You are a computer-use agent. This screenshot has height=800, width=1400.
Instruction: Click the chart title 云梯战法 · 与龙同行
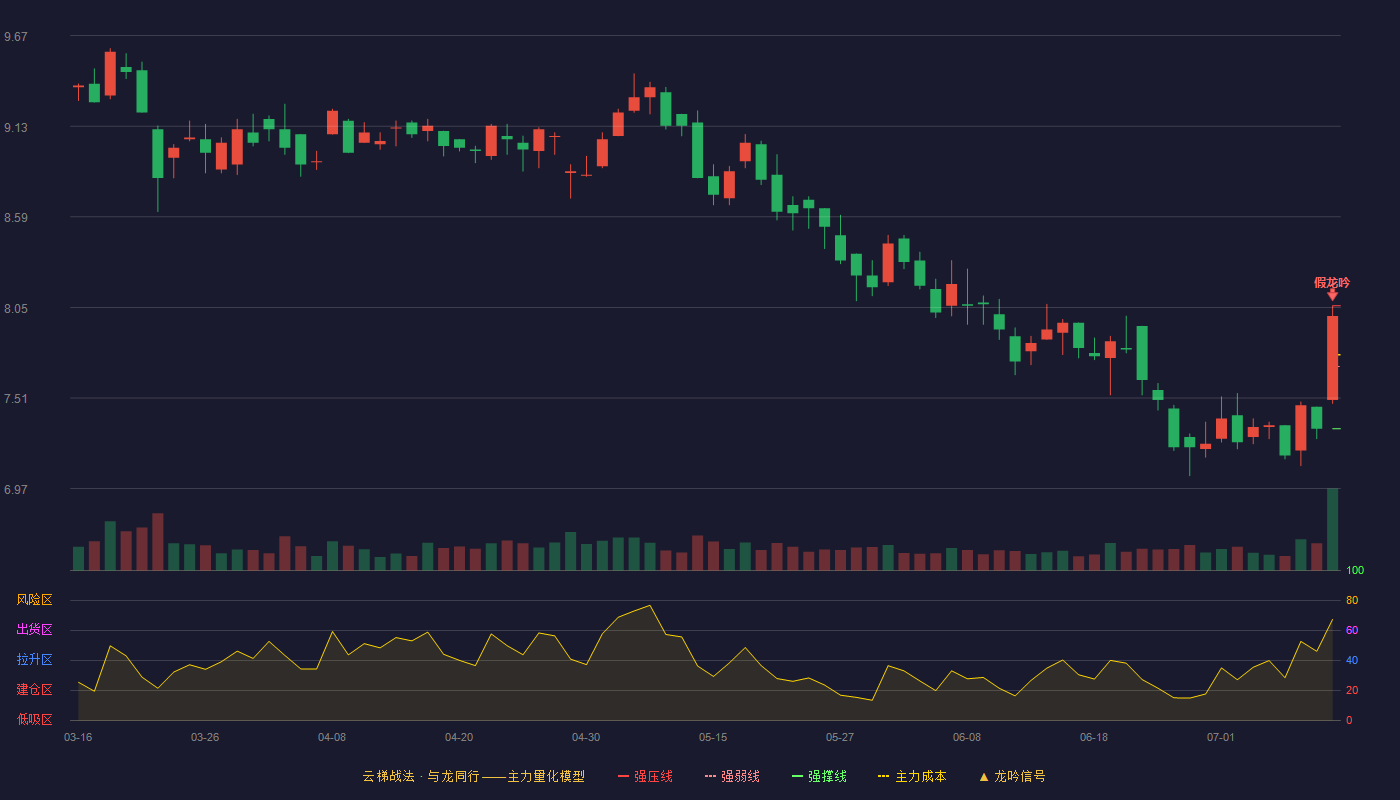coord(421,776)
